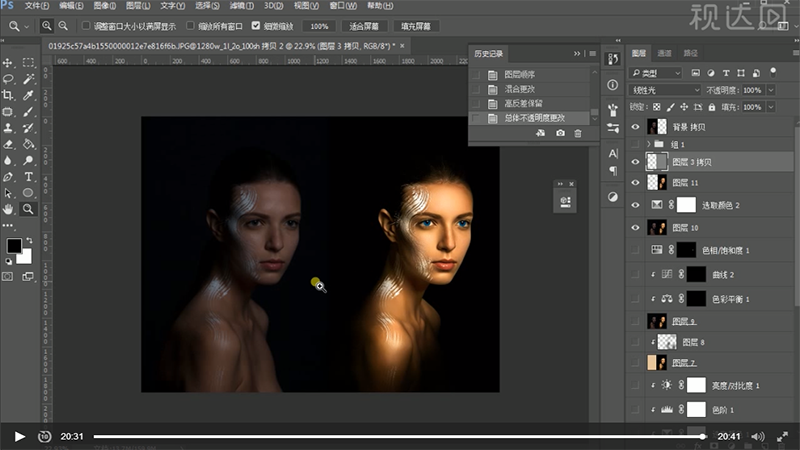
Task: Select the Zoom tool in toolbox
Action: coord(28,209)
